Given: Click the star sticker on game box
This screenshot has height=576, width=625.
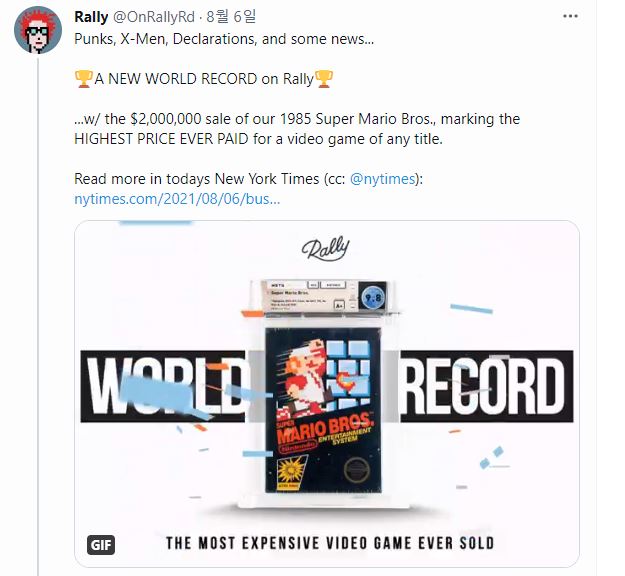Looking at the screenshot, I should (x=290, y=472).
